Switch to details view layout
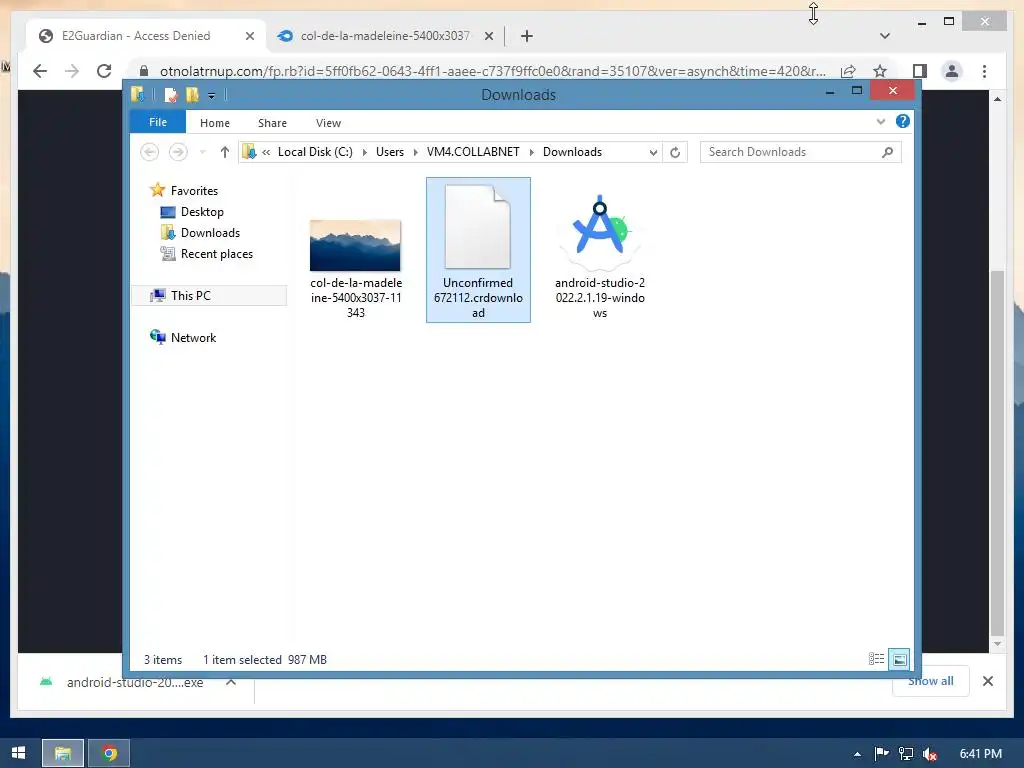Viewport: 1024px width, 768px height. [x=876, y=659]
